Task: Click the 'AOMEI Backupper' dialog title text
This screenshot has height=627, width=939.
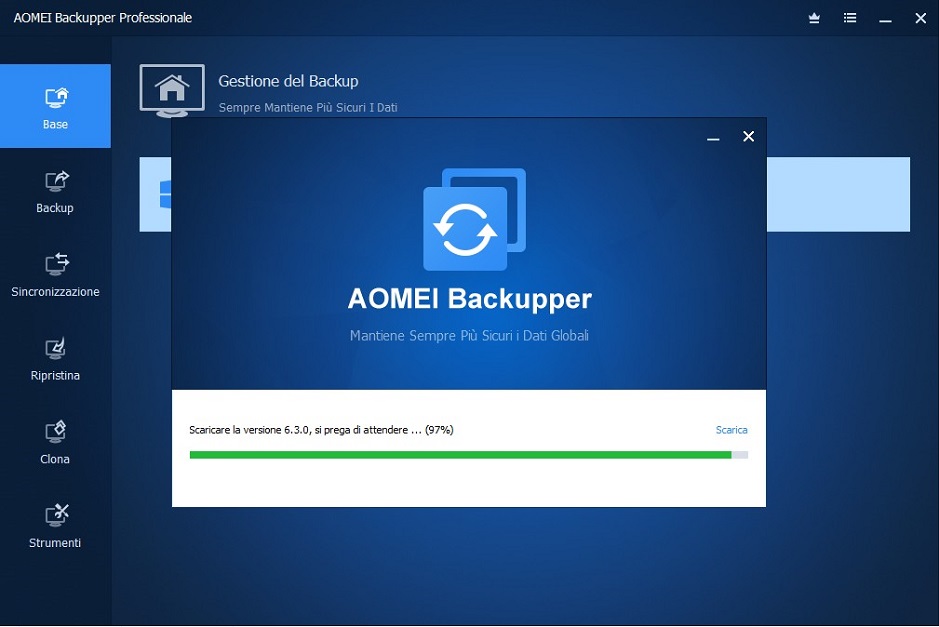Action: pyautogui.click(x=470, y=299)
